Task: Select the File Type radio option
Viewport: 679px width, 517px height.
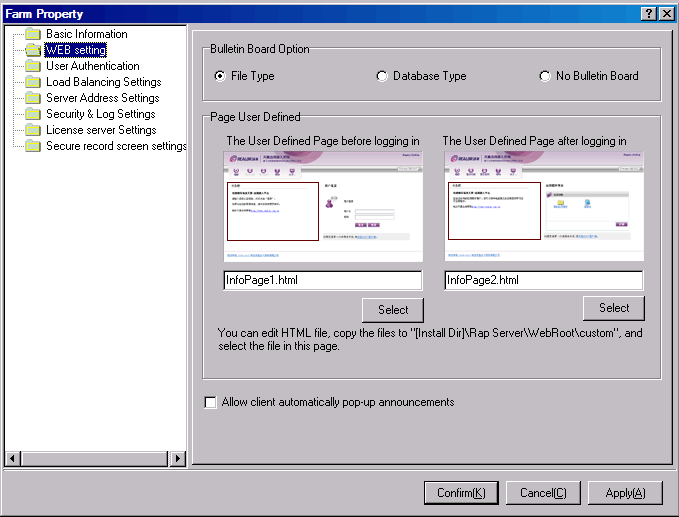Action: tap(221, 76)
